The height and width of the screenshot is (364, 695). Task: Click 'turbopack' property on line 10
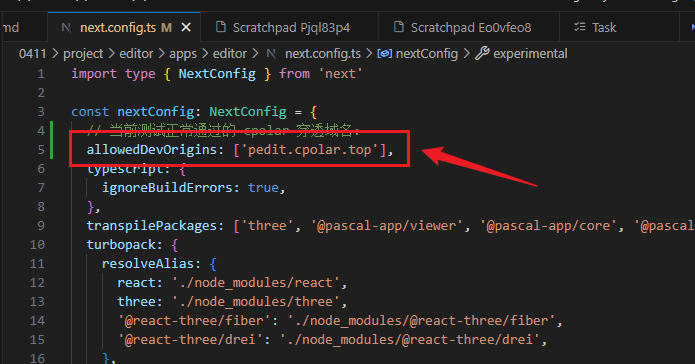(121, 245)
